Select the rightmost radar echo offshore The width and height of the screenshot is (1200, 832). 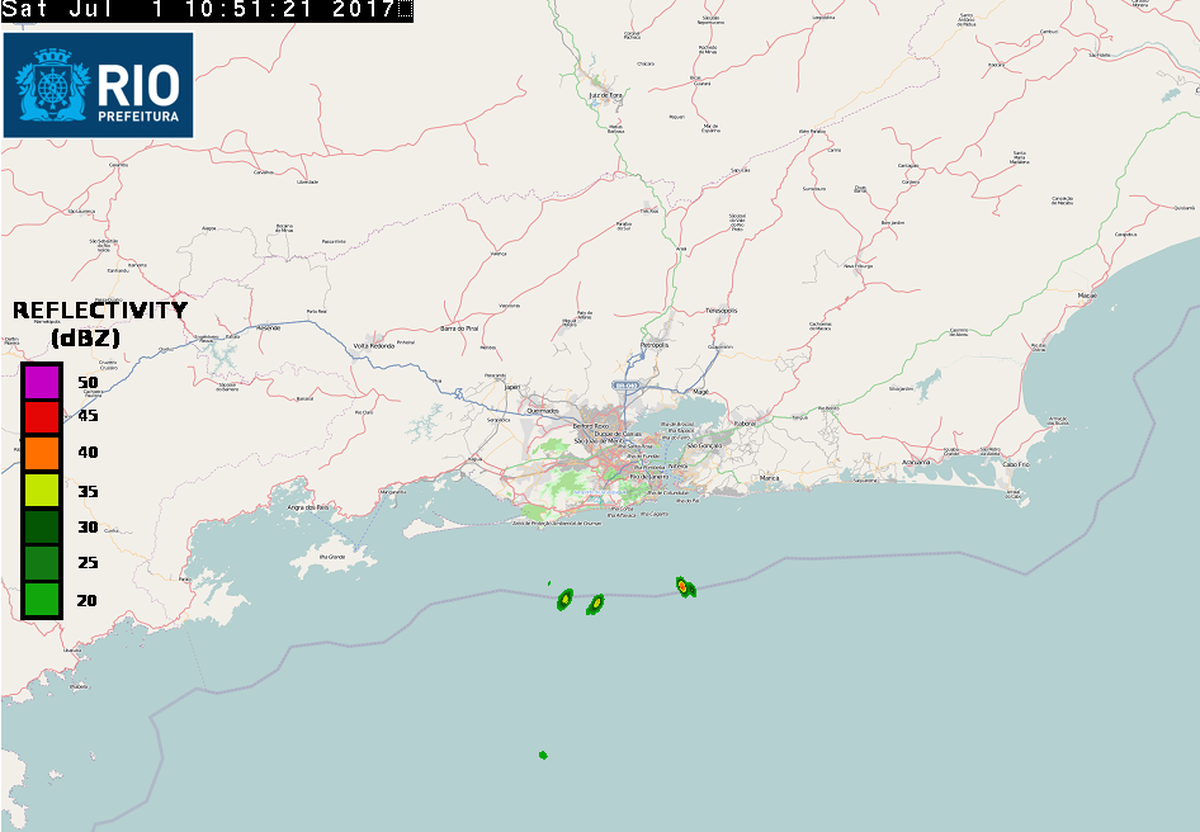pyautogui.click(x=685, y=587)
